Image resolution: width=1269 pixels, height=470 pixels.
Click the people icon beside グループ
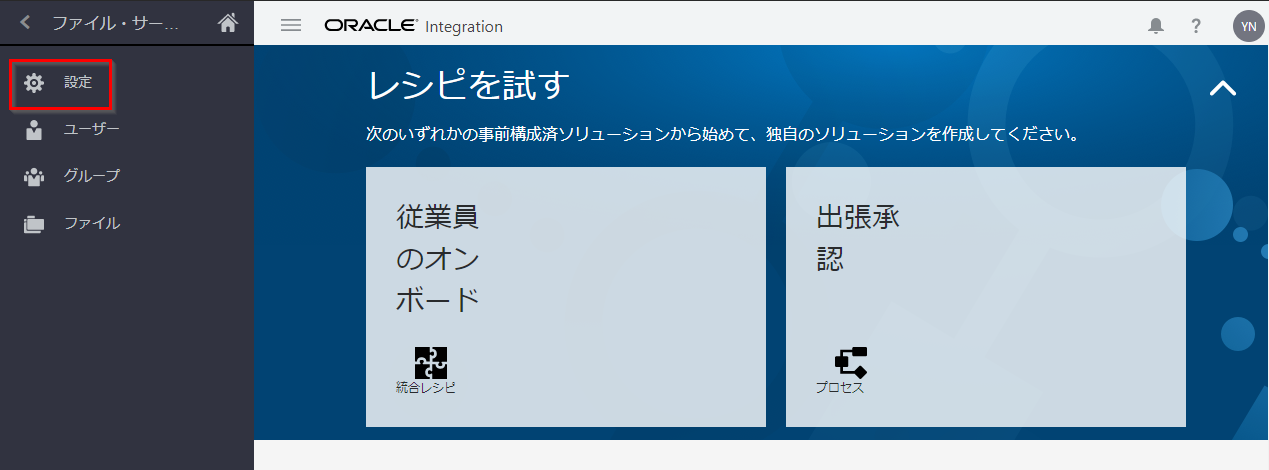coord(34,177)
